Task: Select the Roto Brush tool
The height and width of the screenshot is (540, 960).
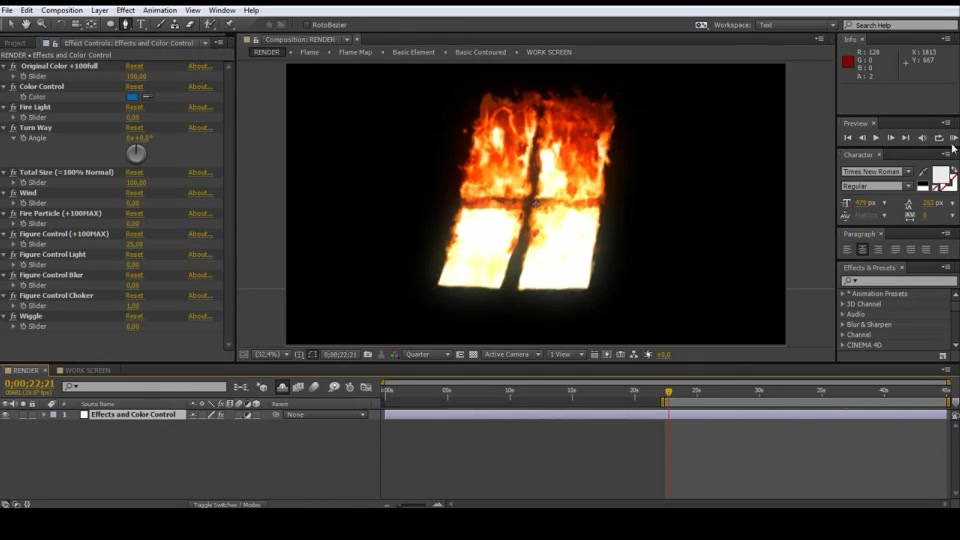Action: point(209,24)
